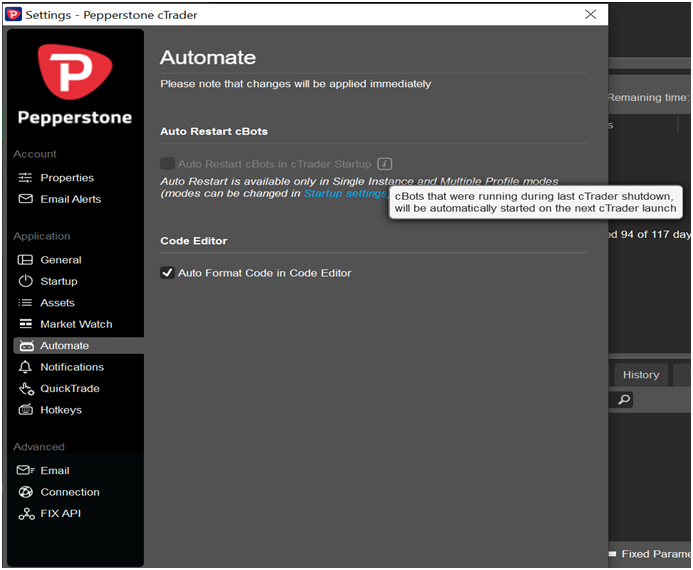The image size is (693, 570).
Task: Click the Email Alerts envelope icon
Action: pyautogui.click(x=25, y=199)
